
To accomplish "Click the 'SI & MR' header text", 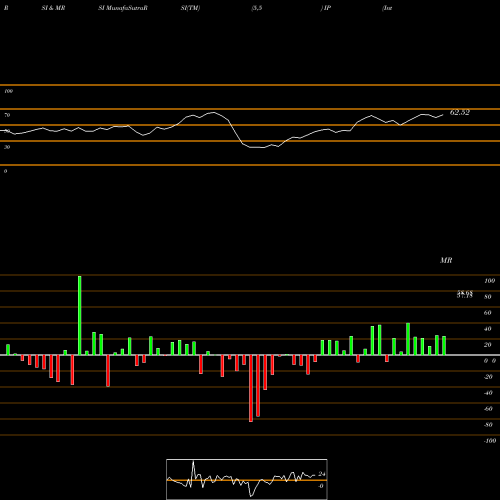I will (53, 8).
